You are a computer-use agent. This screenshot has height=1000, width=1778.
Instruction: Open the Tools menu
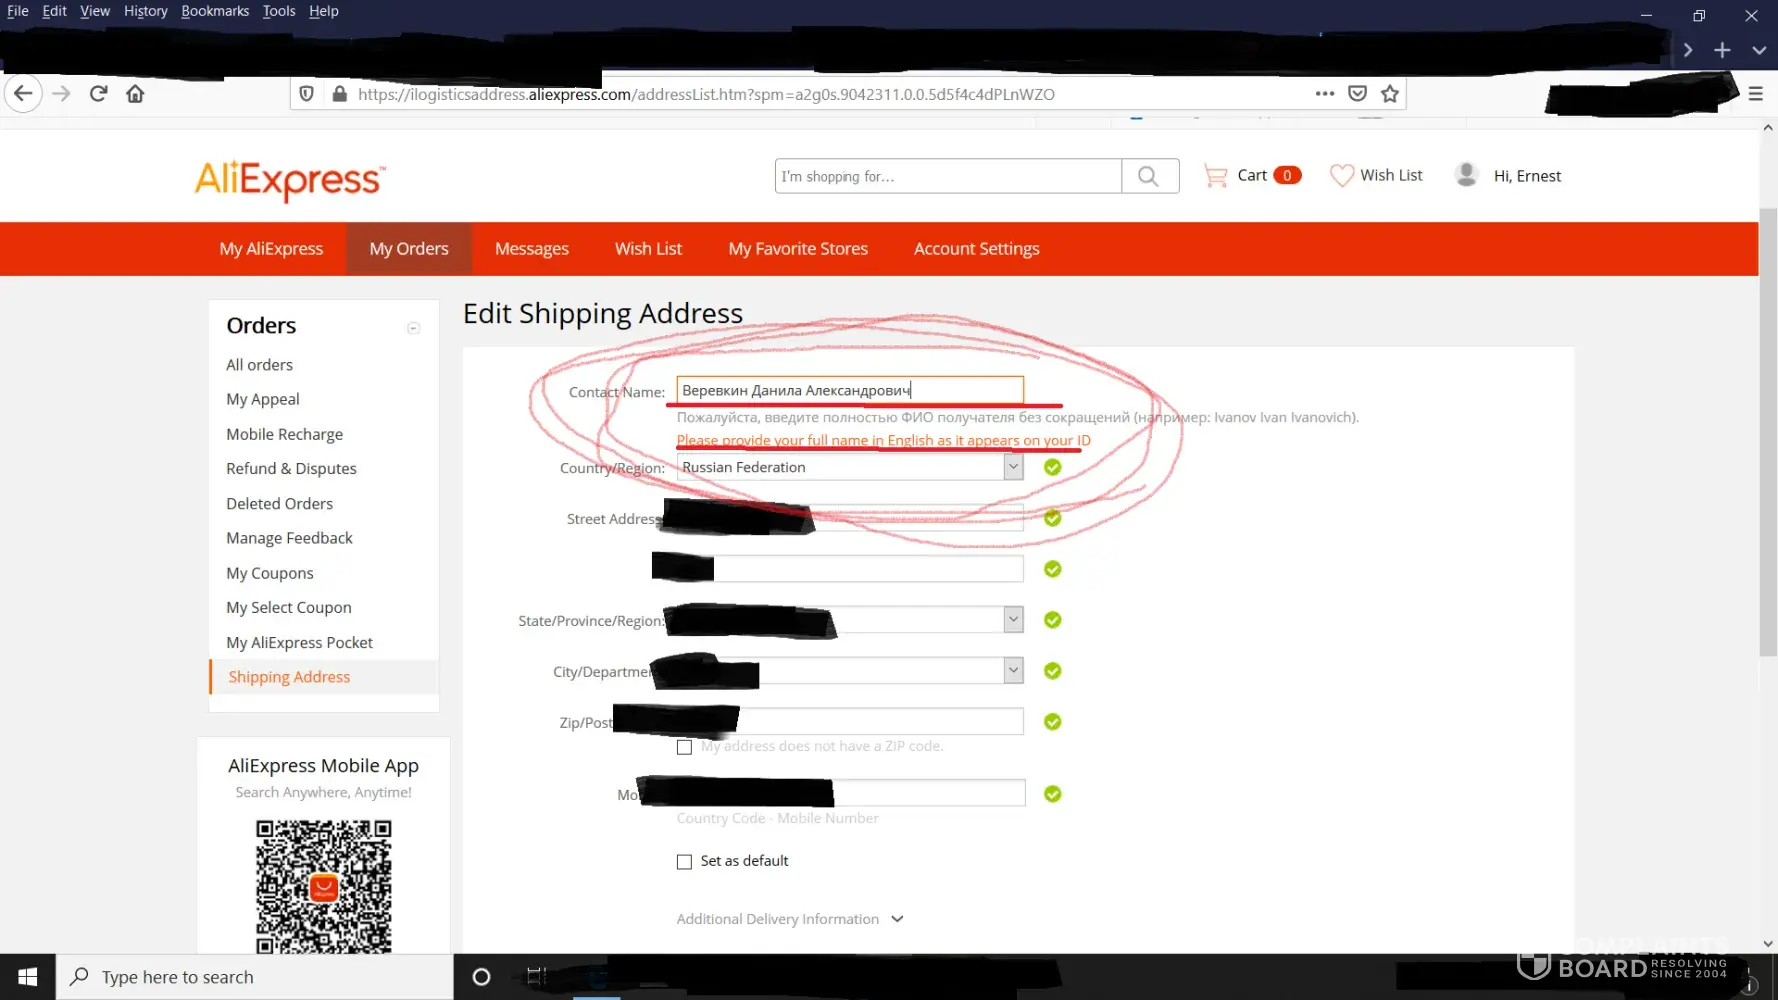pos(279,11)
